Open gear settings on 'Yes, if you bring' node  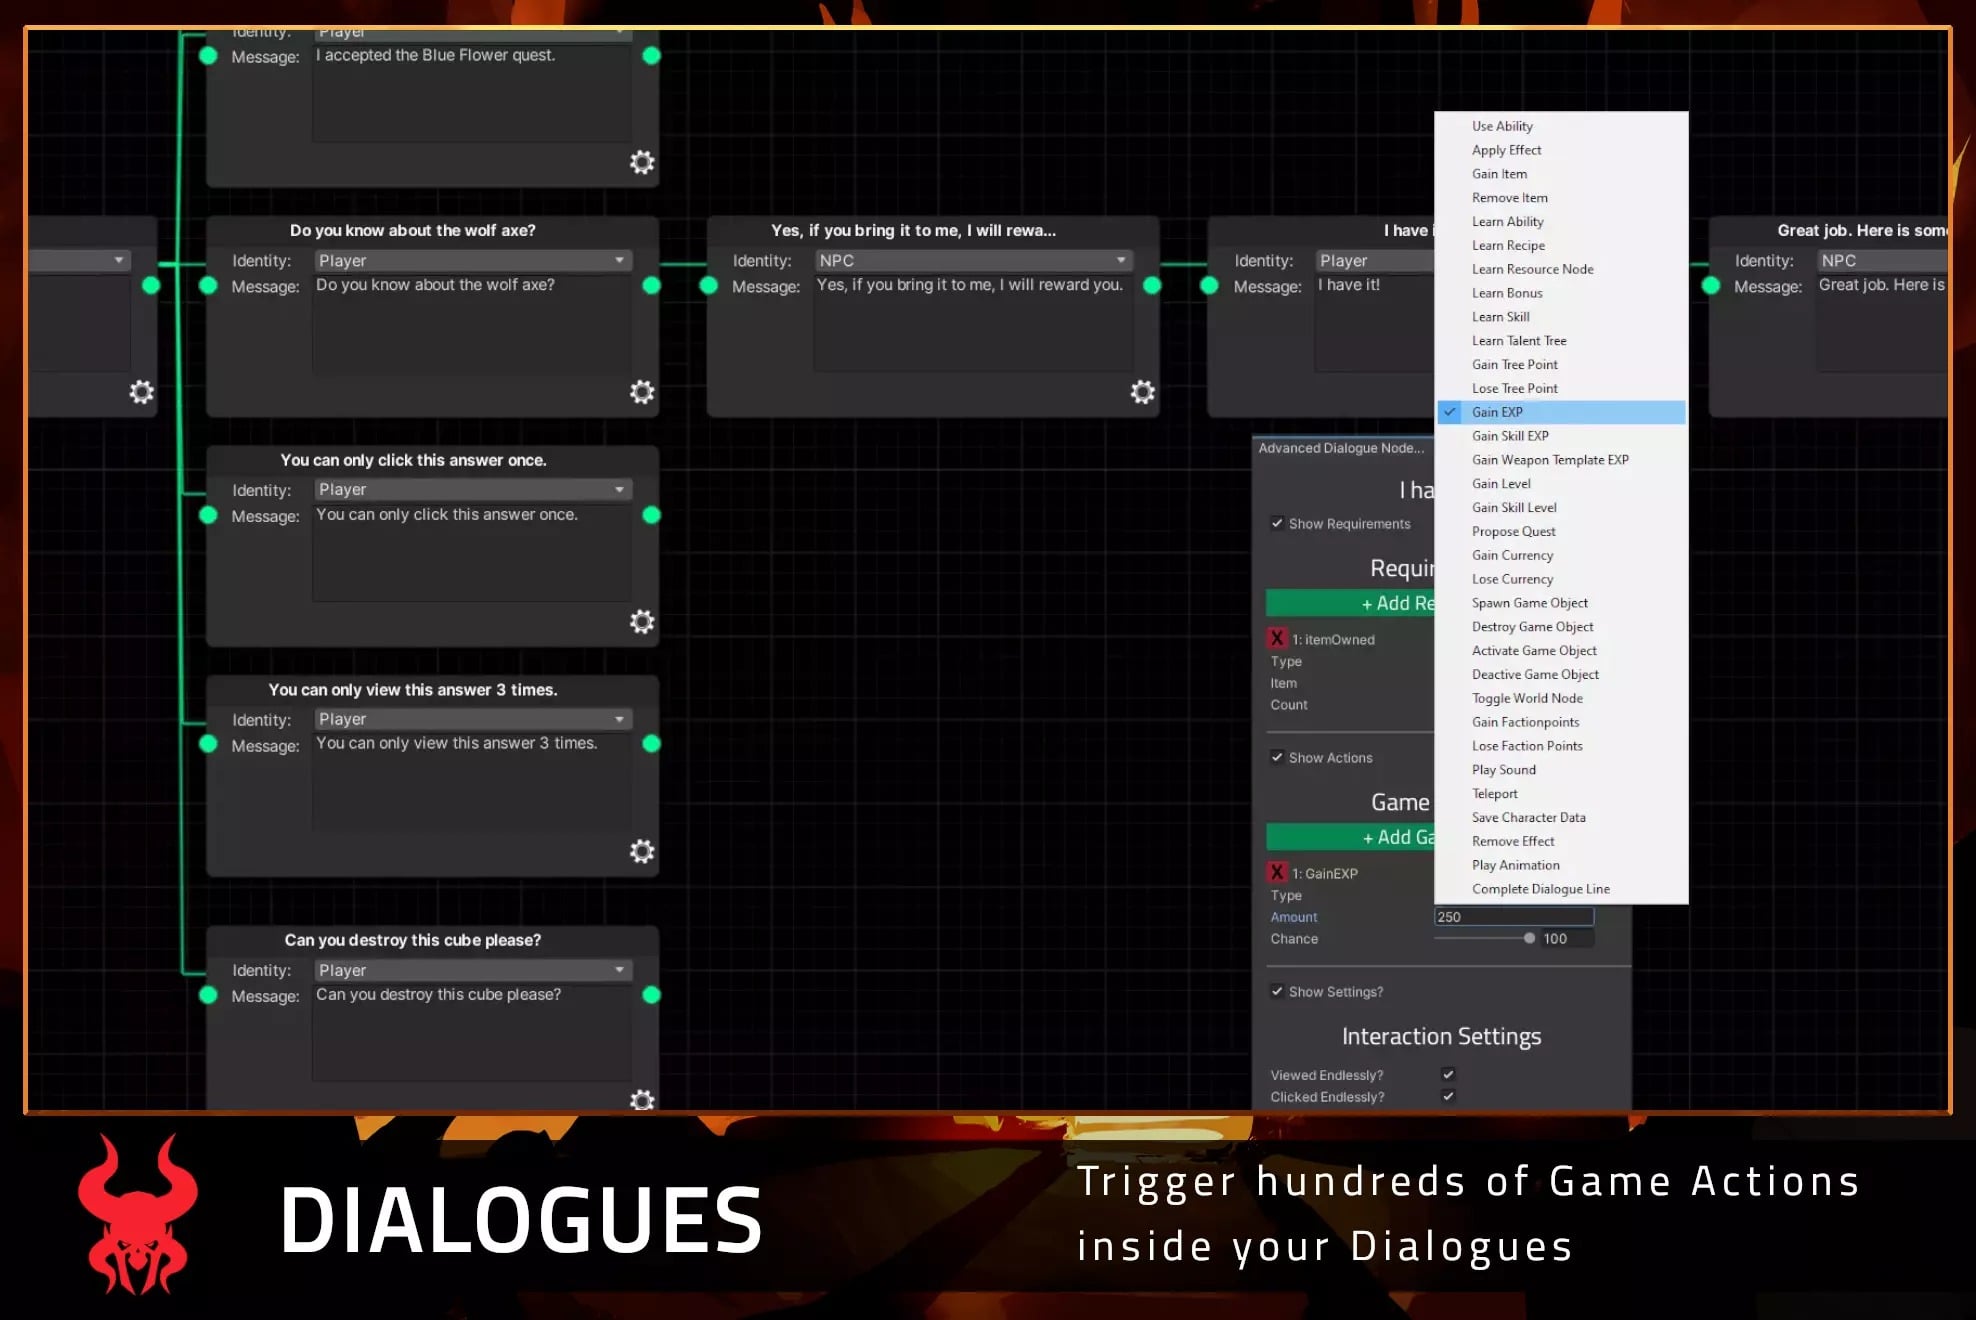click(1142, 392)
